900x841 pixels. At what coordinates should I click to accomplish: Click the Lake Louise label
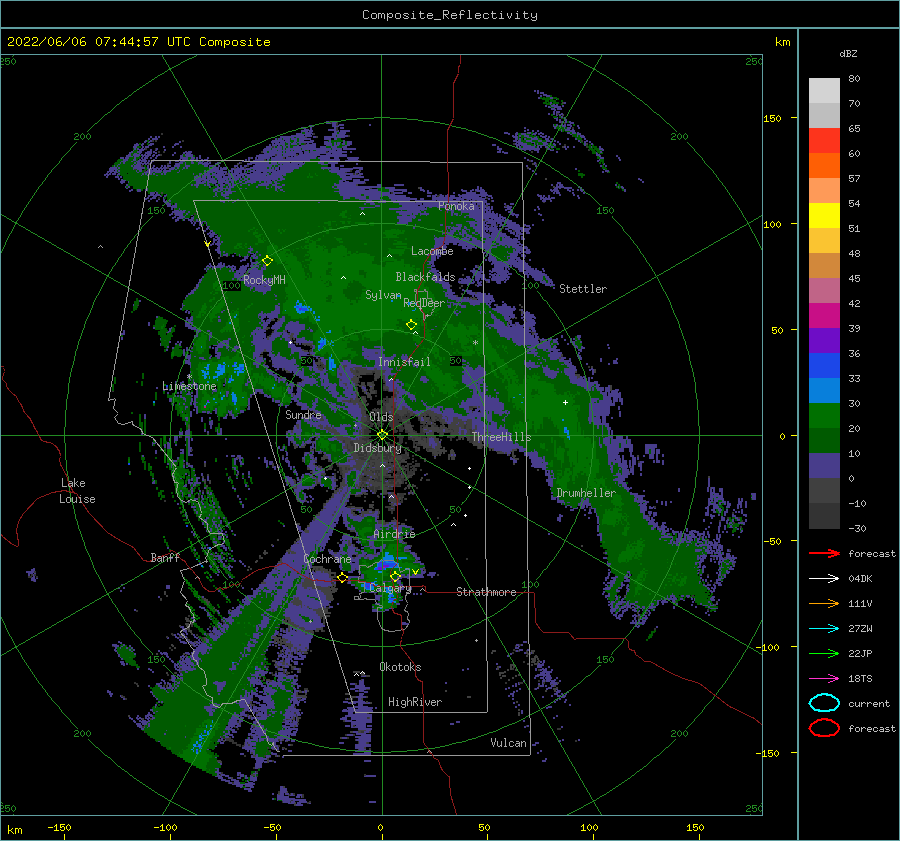coord(78,491)
